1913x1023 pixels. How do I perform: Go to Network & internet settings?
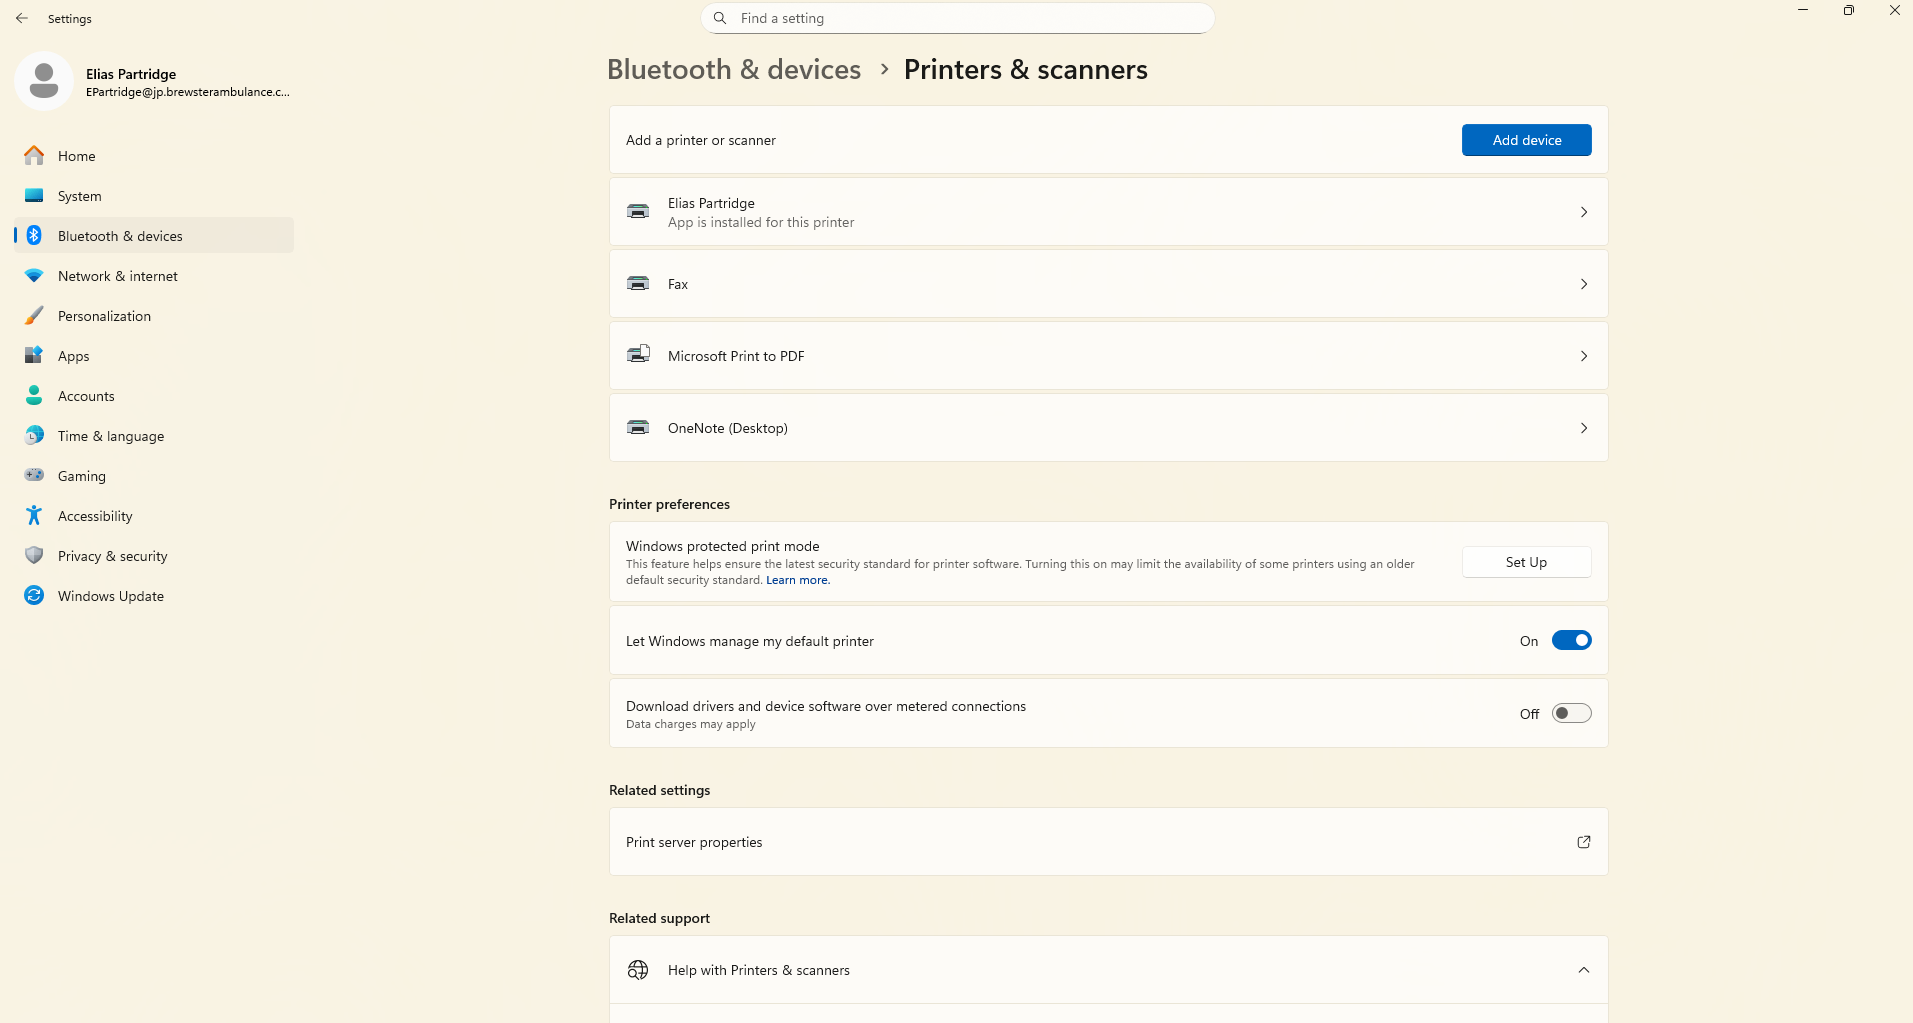154,276
